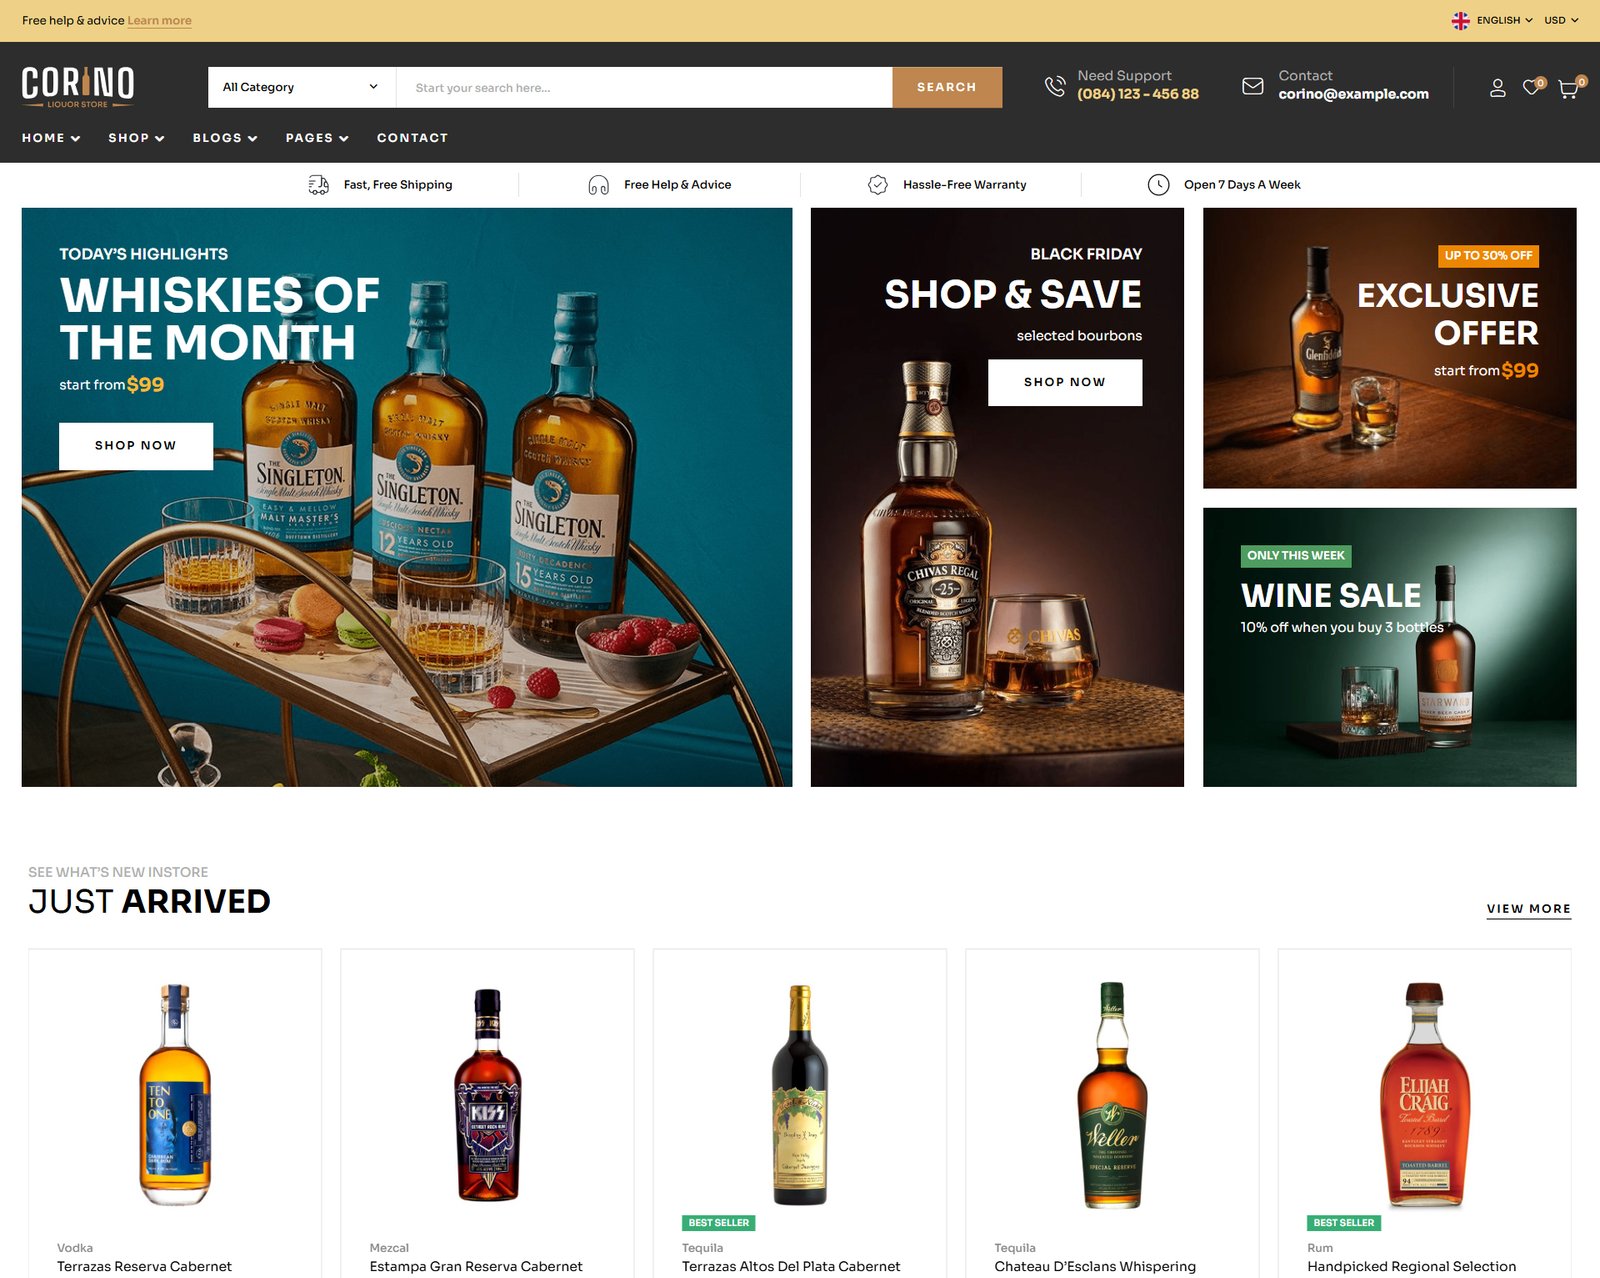
Task: Click Free Help & Advice service text
Action: coord(677,185)
